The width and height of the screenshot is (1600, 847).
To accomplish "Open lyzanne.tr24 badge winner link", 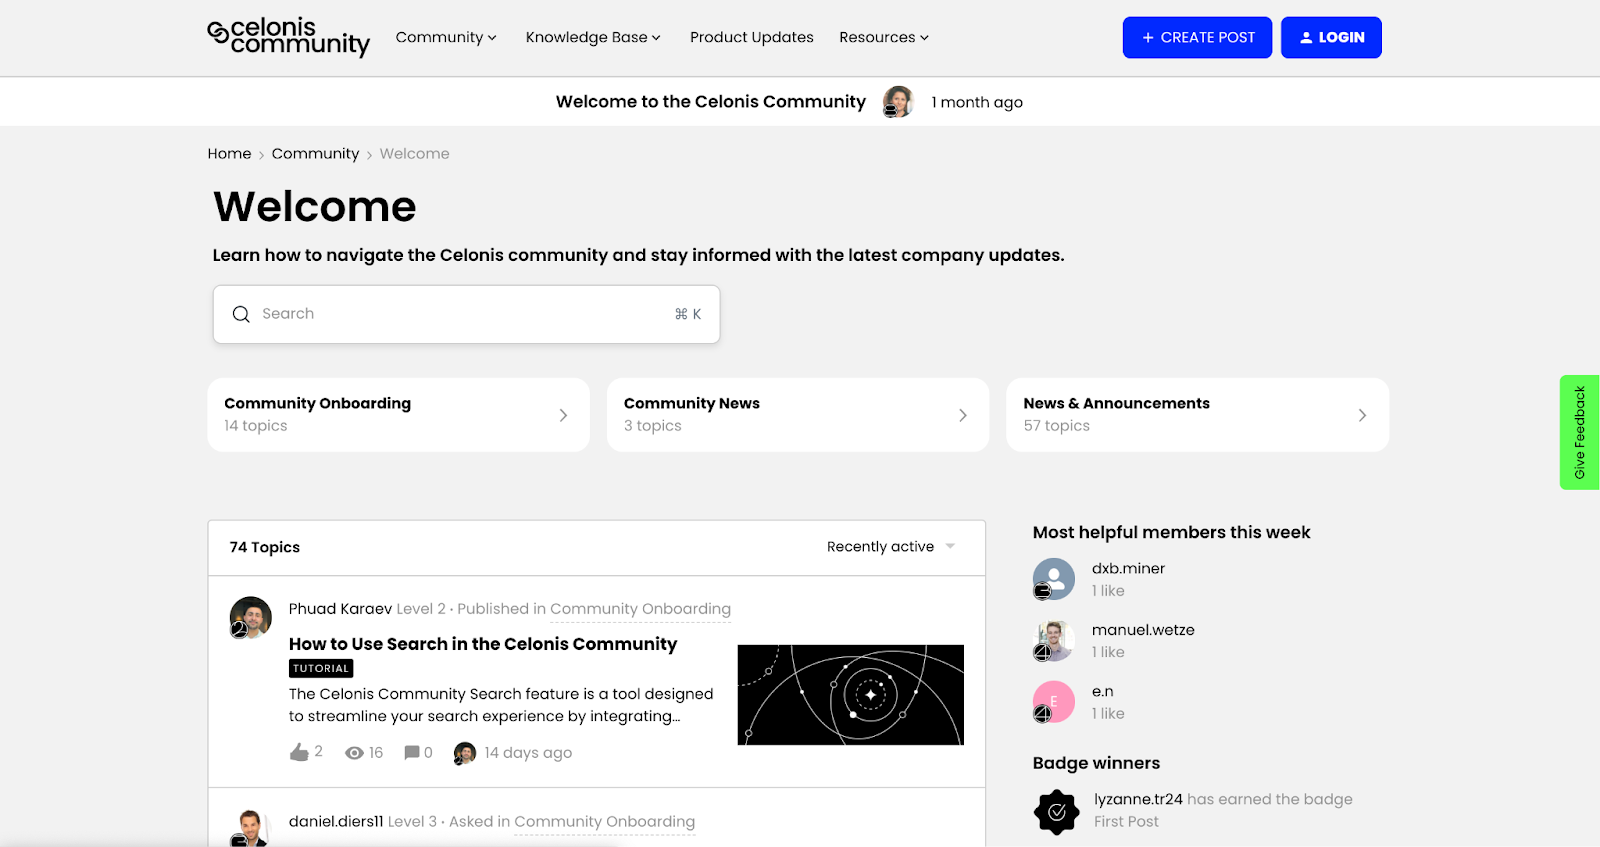I will [x=1138, y=800].
